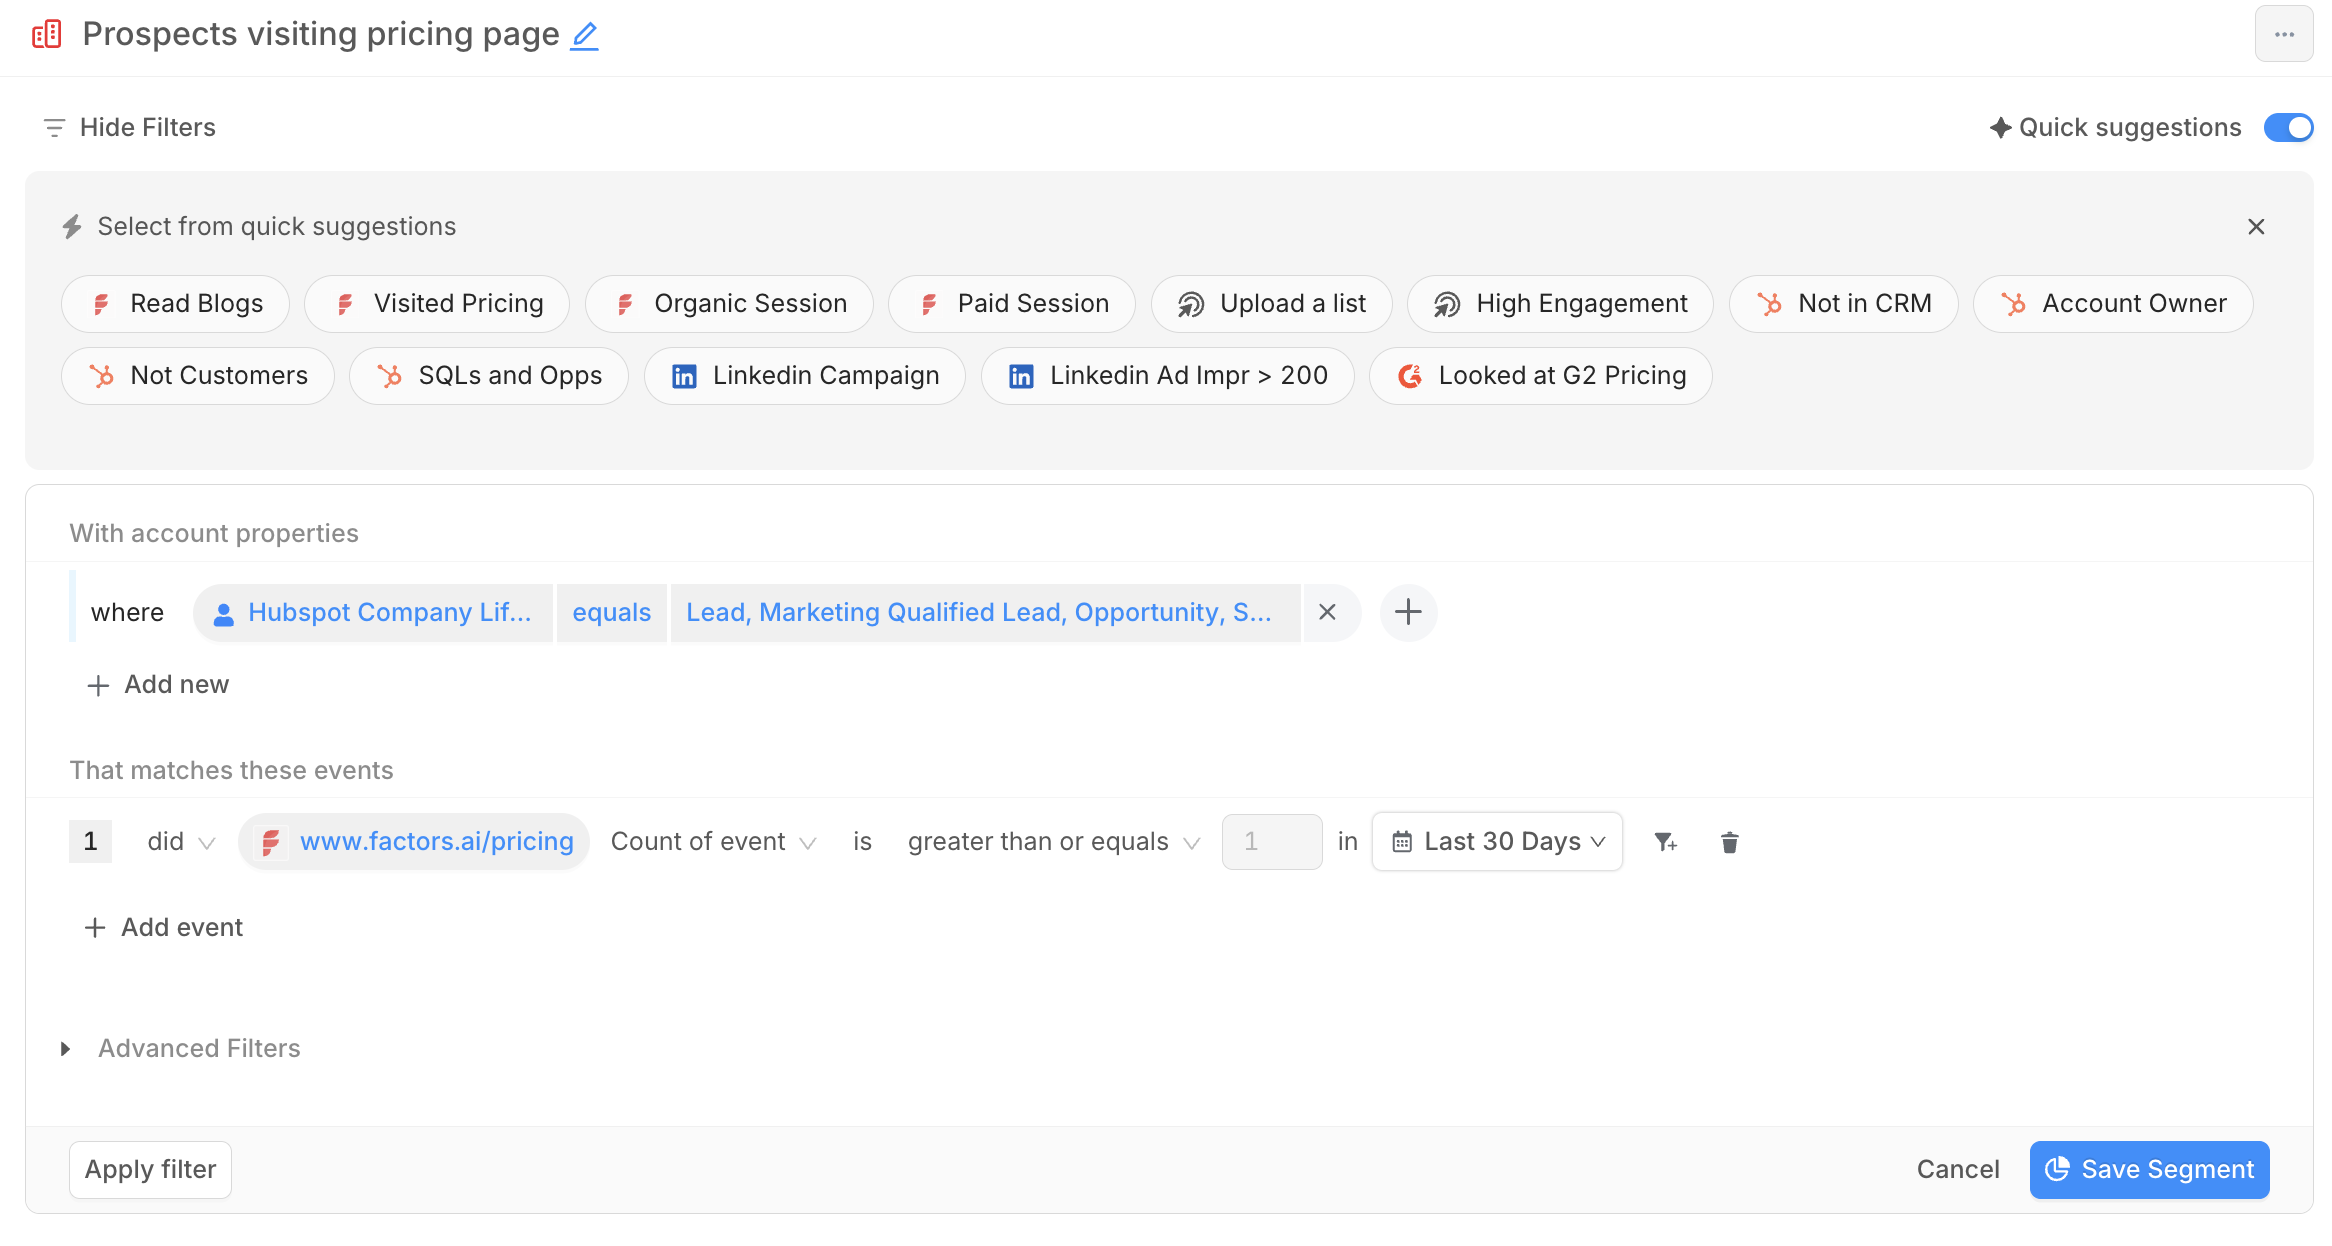Select SQLs and Opps suggestion

click(x=489, y=376)
